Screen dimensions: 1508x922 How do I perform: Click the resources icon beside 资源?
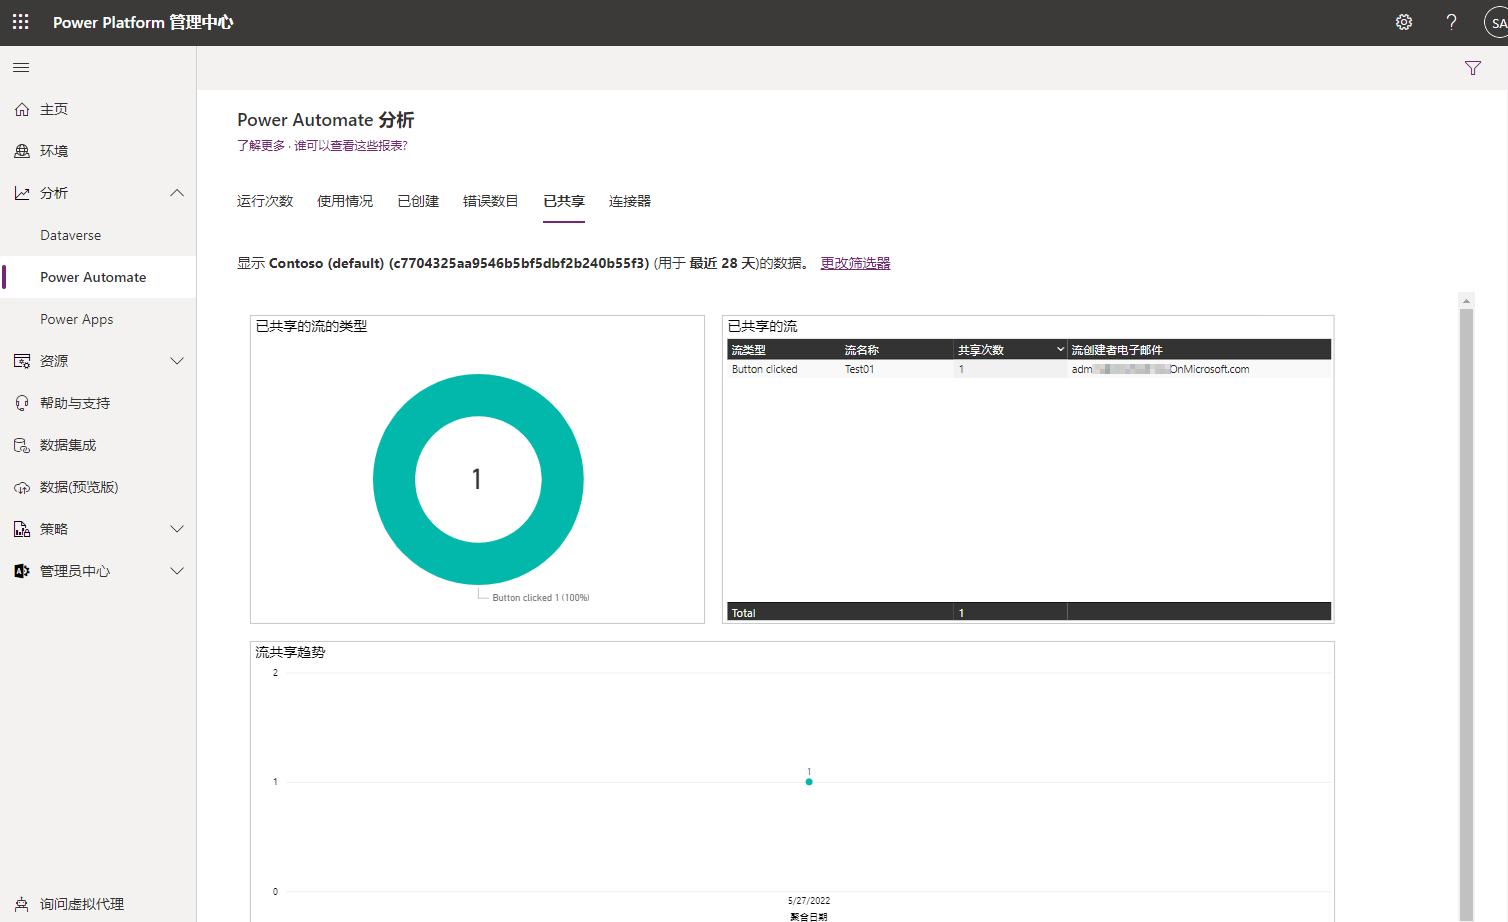pyautogui.click(x=22, y=361)
